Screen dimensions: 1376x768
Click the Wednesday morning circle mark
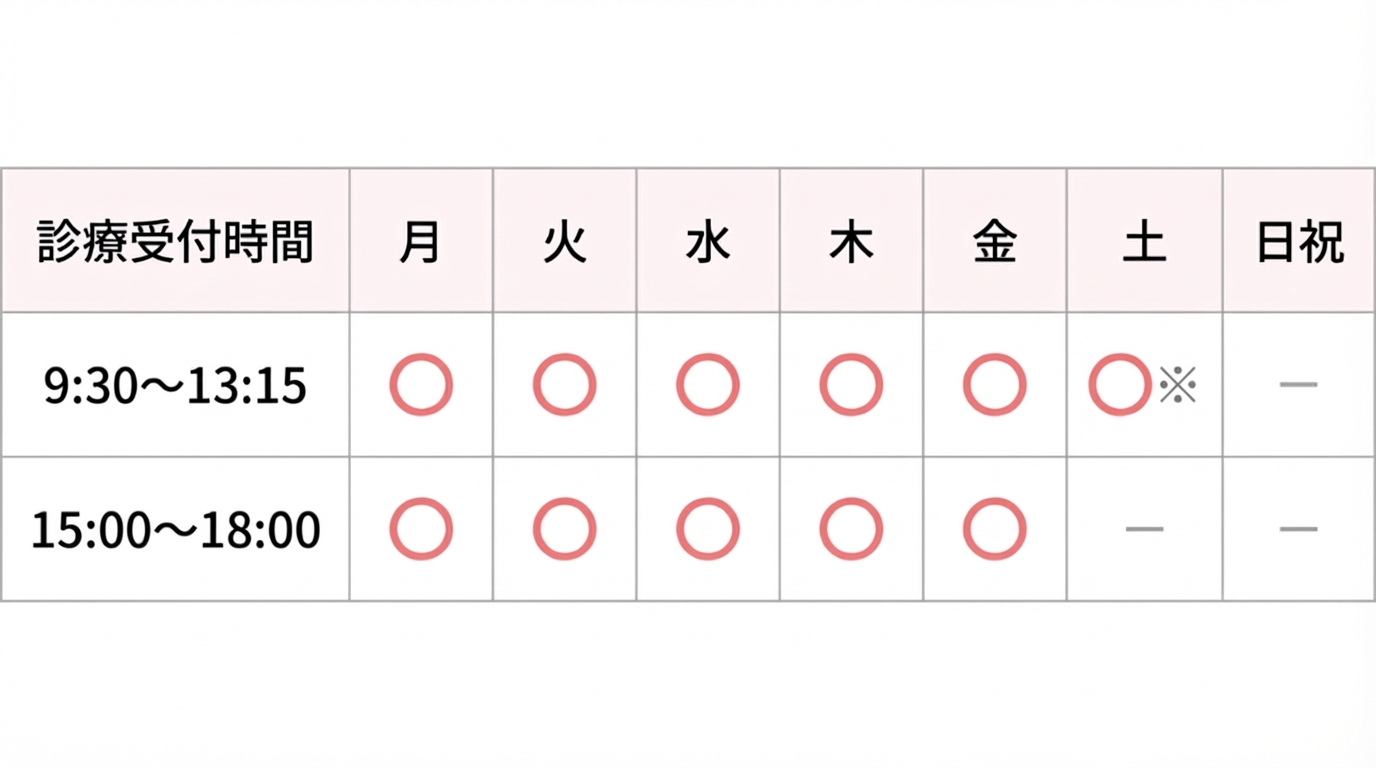[708, 385]
